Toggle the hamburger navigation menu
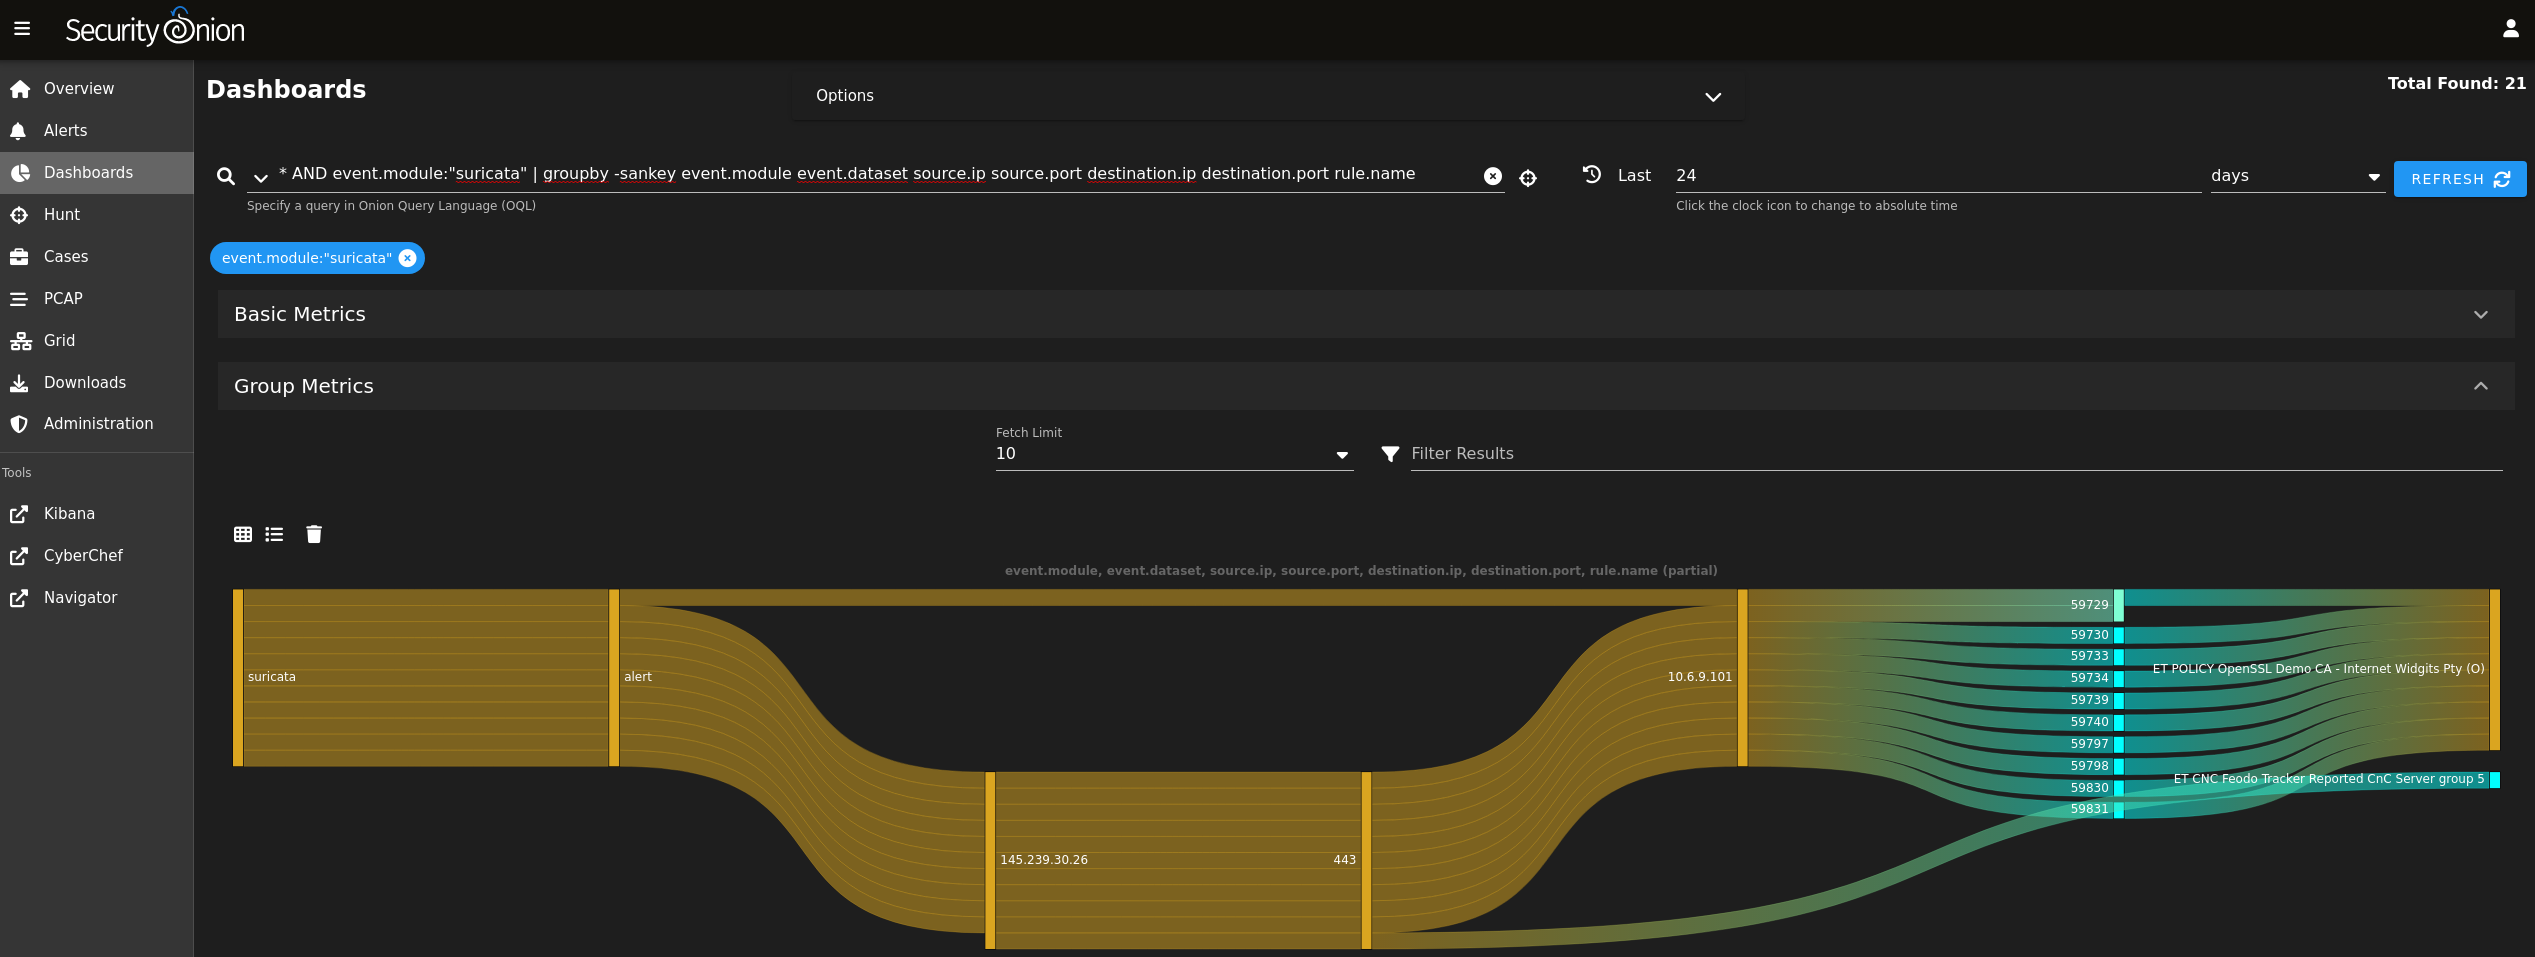This screenshot has width=2535, height=957. click(22, 29)
